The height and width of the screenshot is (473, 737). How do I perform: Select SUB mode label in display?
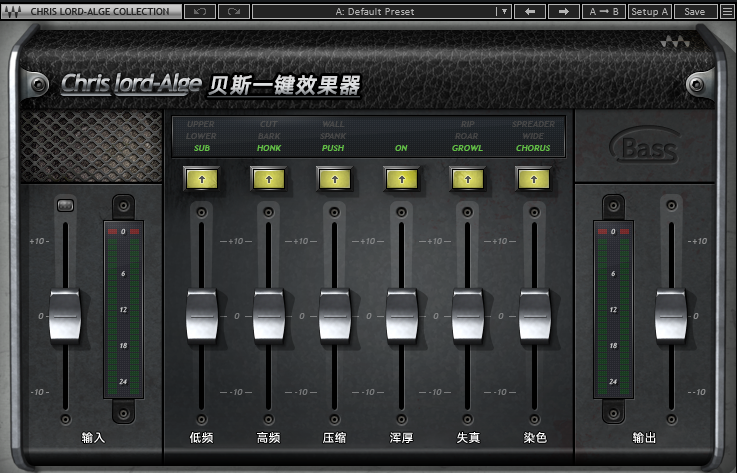pyautogui.click(x=202, y=148)
